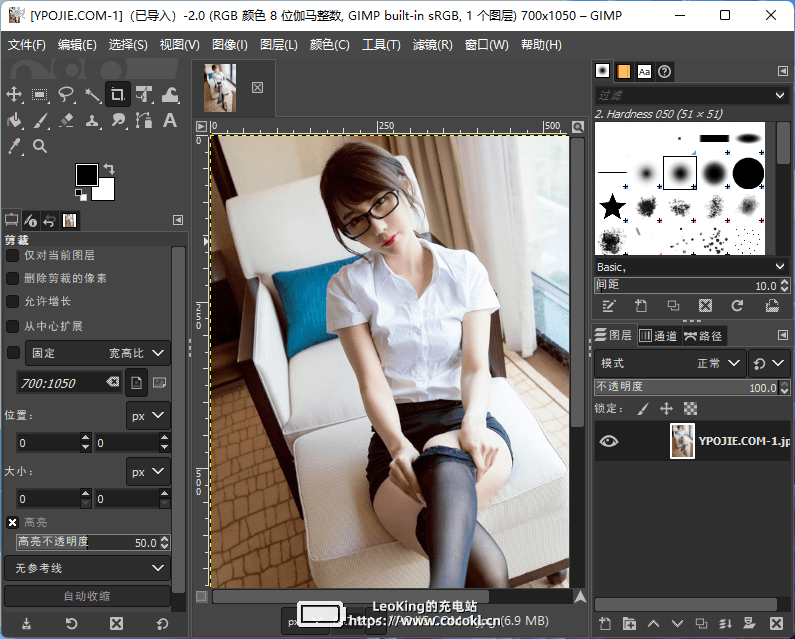Open the 滤镜(R) menu
This screenshot has width=795, height=639.
pos(432,45)
